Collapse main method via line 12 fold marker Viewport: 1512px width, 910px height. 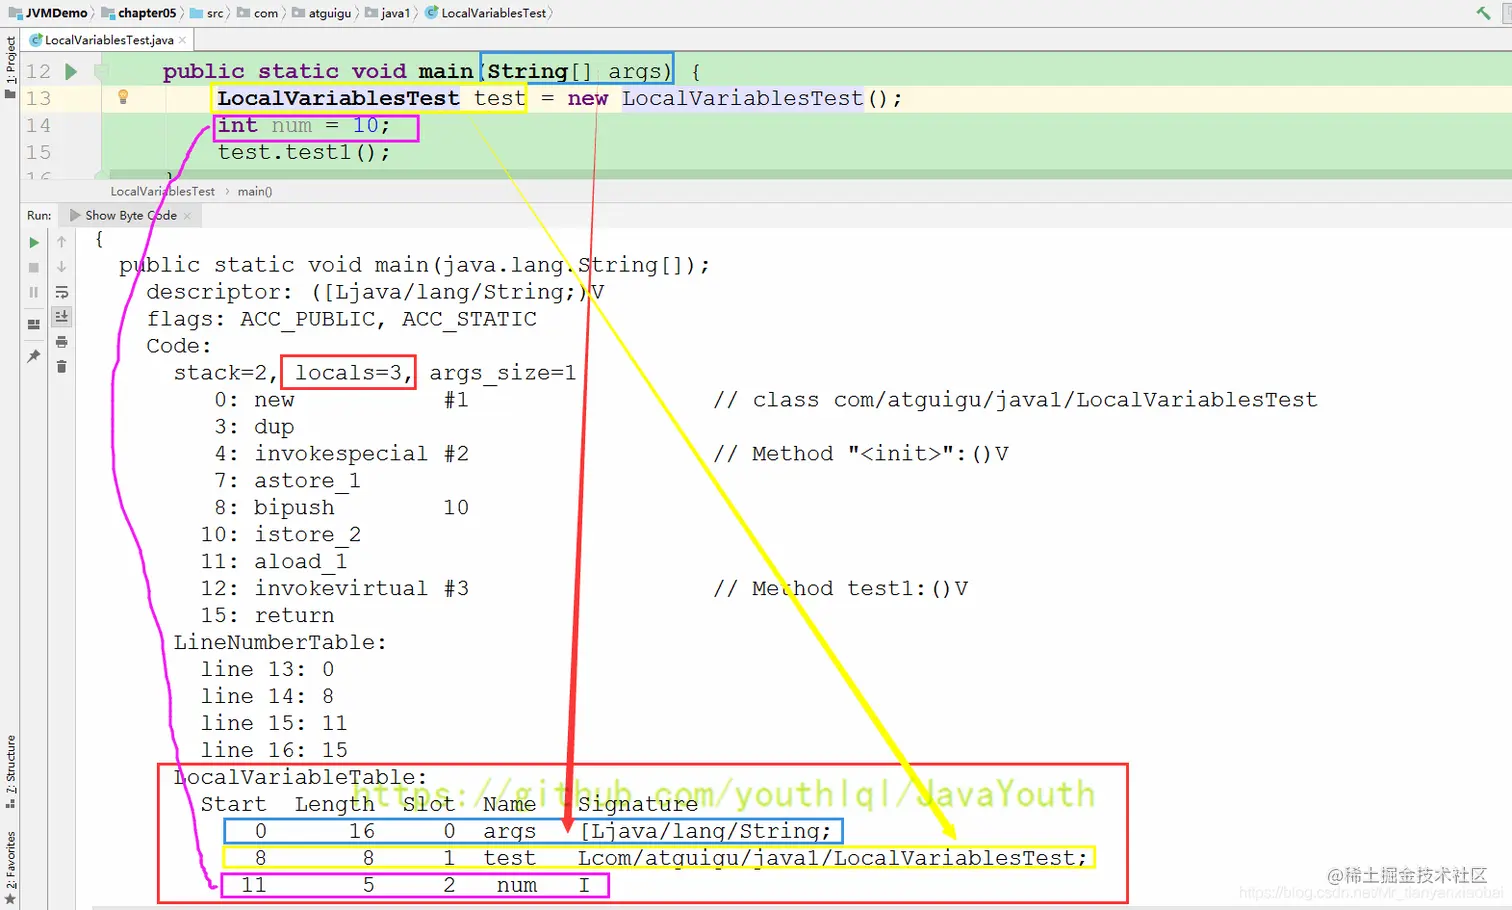[100, 72]
